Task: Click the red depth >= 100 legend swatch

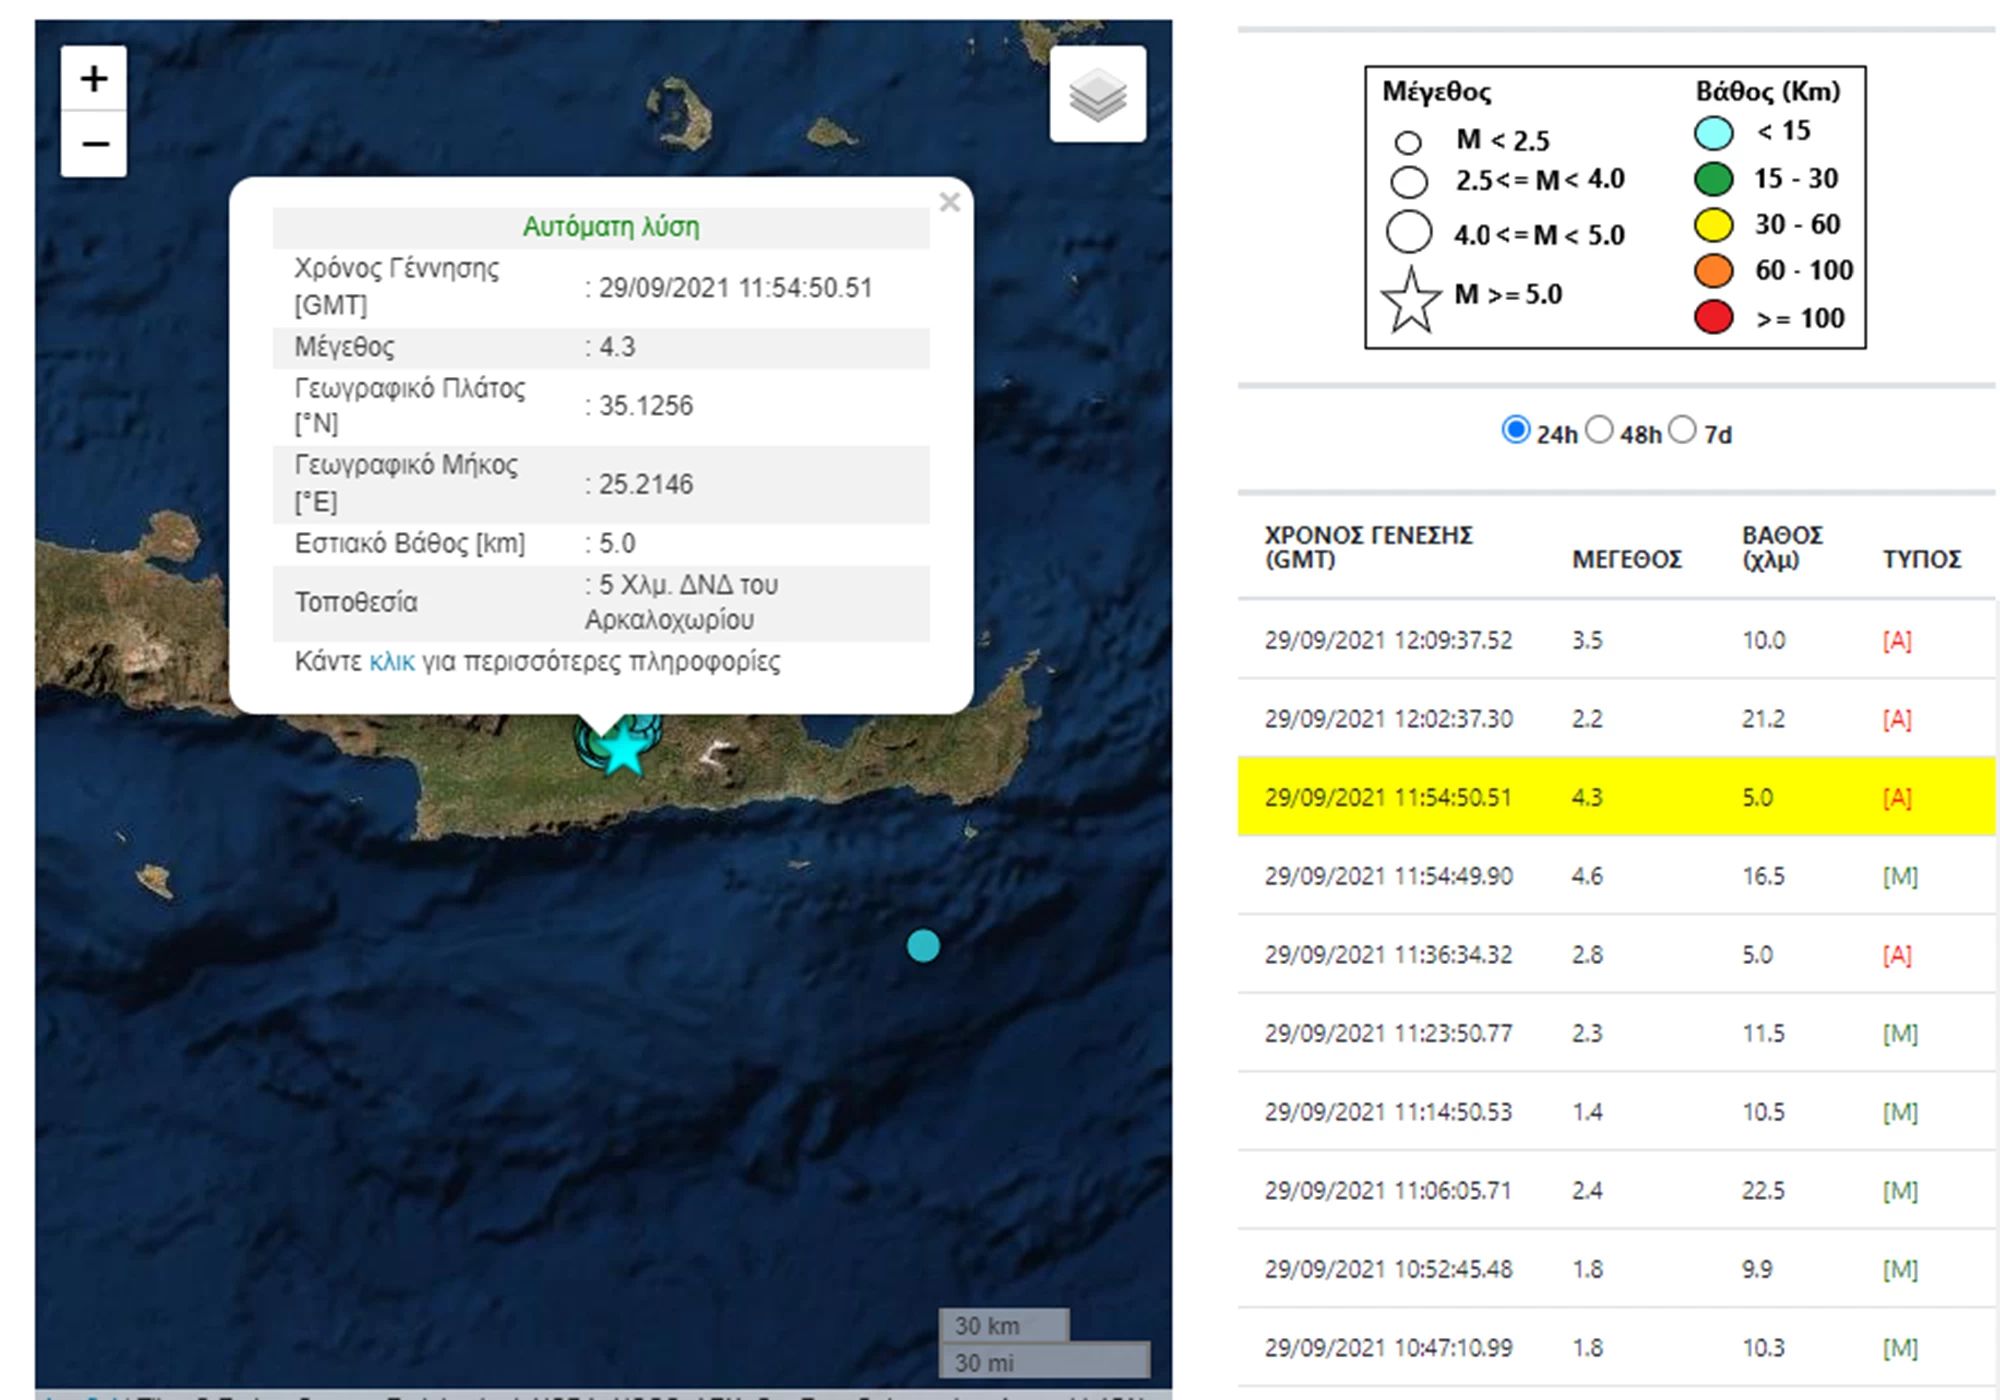Action: 1714,318
